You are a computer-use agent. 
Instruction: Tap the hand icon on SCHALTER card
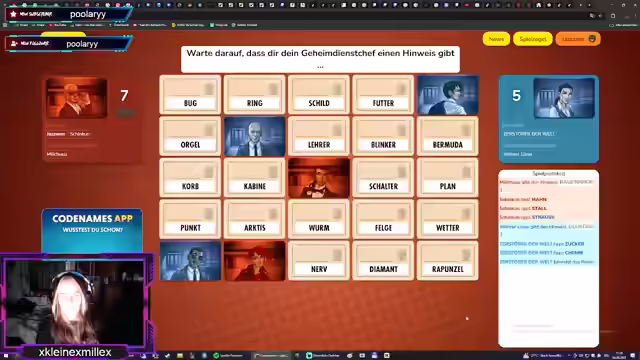(x=402, y=172)
